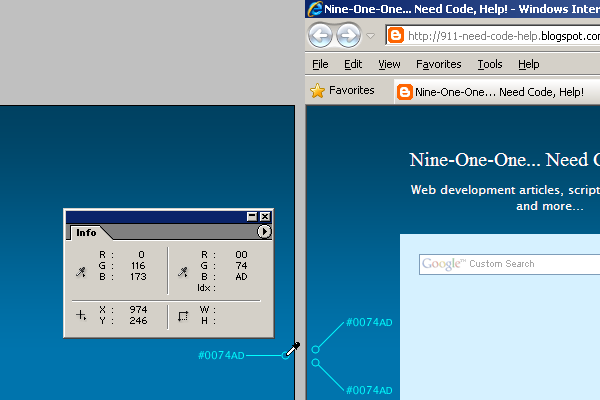Screen dimensions: 600x400
Task: Click the selection size icon beside W and H
Action: pyautogui.click(x=183, y=316)
